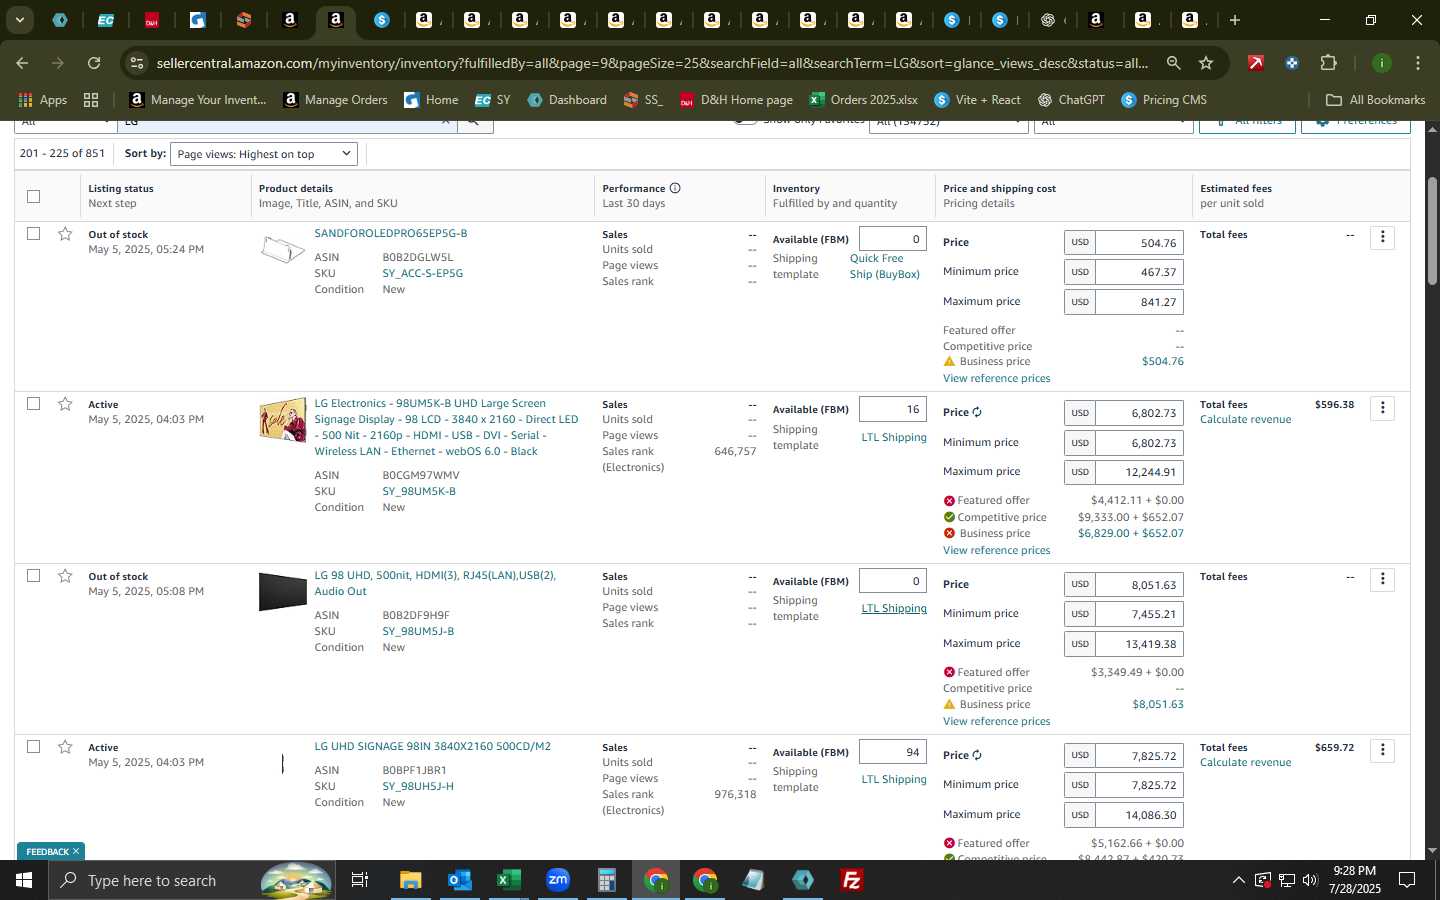Open the Sort by Page views dropdown
Viewport: 1440px width, 900px height.
point(264,154)
